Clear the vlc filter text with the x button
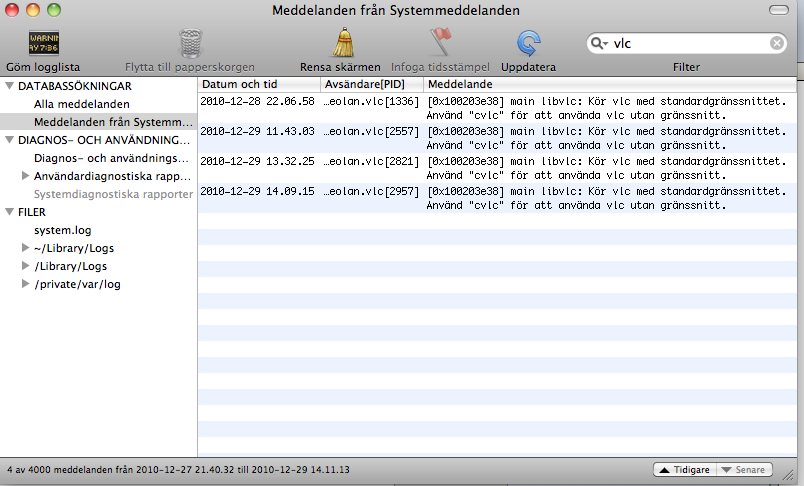The height and width of the screenshot is (486, 804). pos(777,43)
